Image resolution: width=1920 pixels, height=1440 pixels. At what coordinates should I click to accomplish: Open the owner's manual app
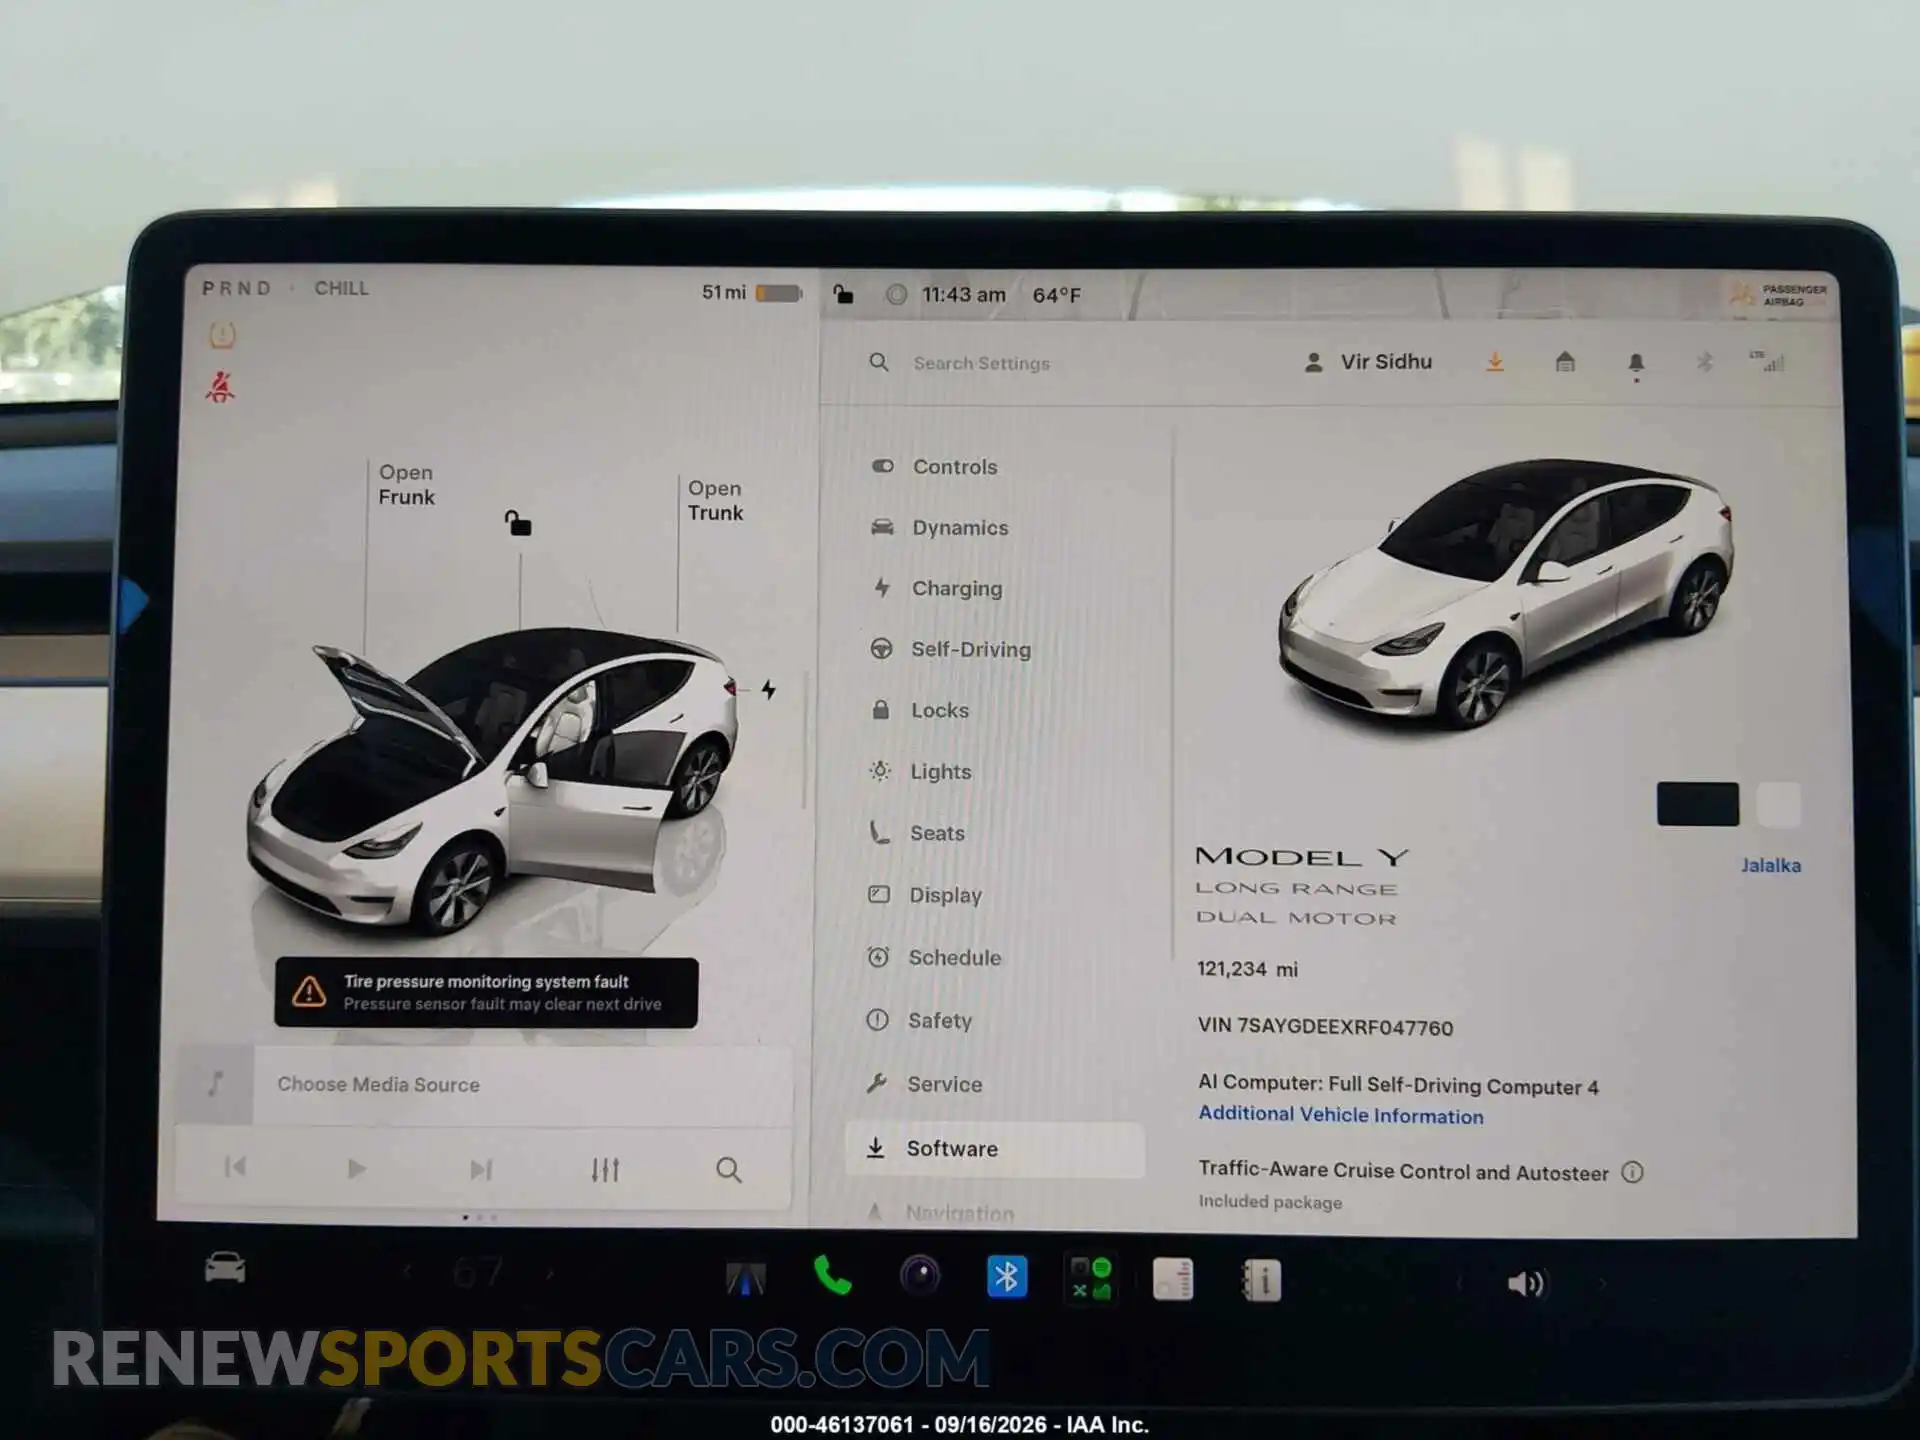pos(1261,1280)
